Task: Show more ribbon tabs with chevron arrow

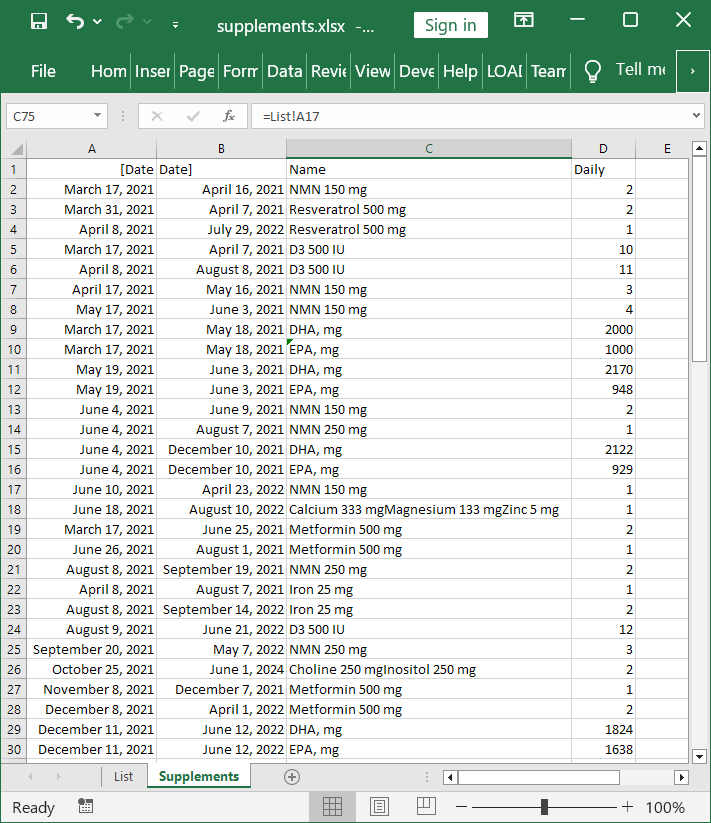Action: pos(693,71)
